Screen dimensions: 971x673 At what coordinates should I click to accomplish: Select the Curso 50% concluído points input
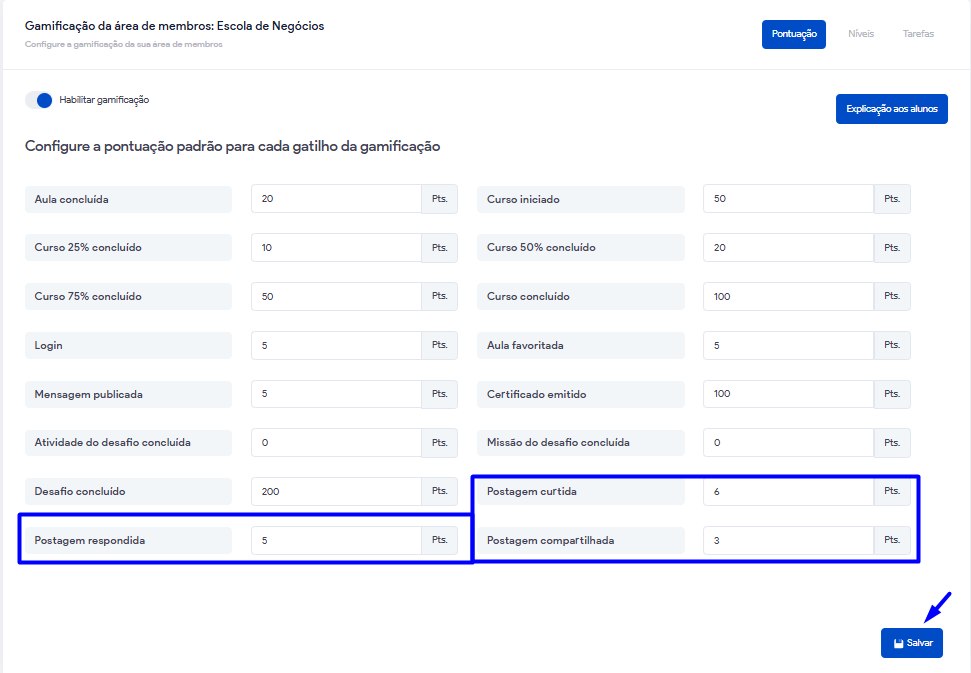click(x=787, y=248)
